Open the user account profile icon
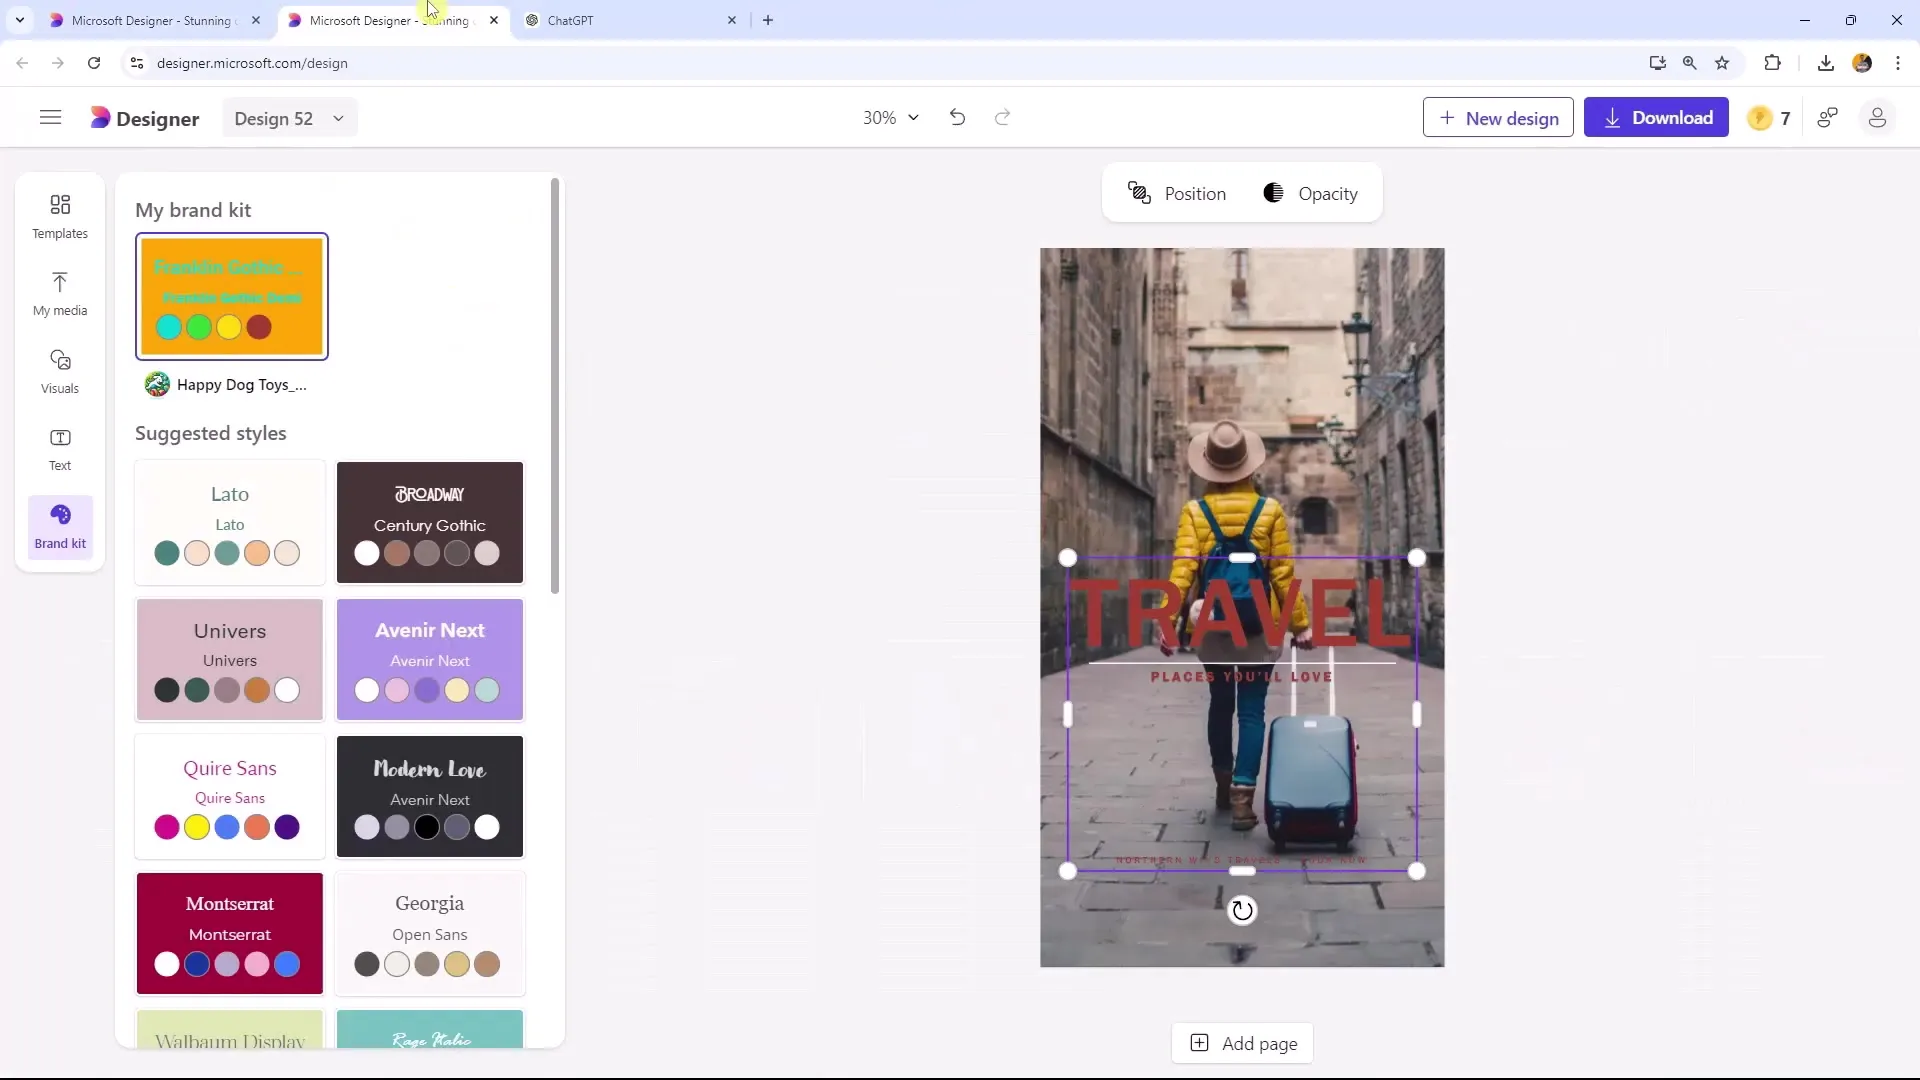Screen dimensions: 1920x1080 1877,118
